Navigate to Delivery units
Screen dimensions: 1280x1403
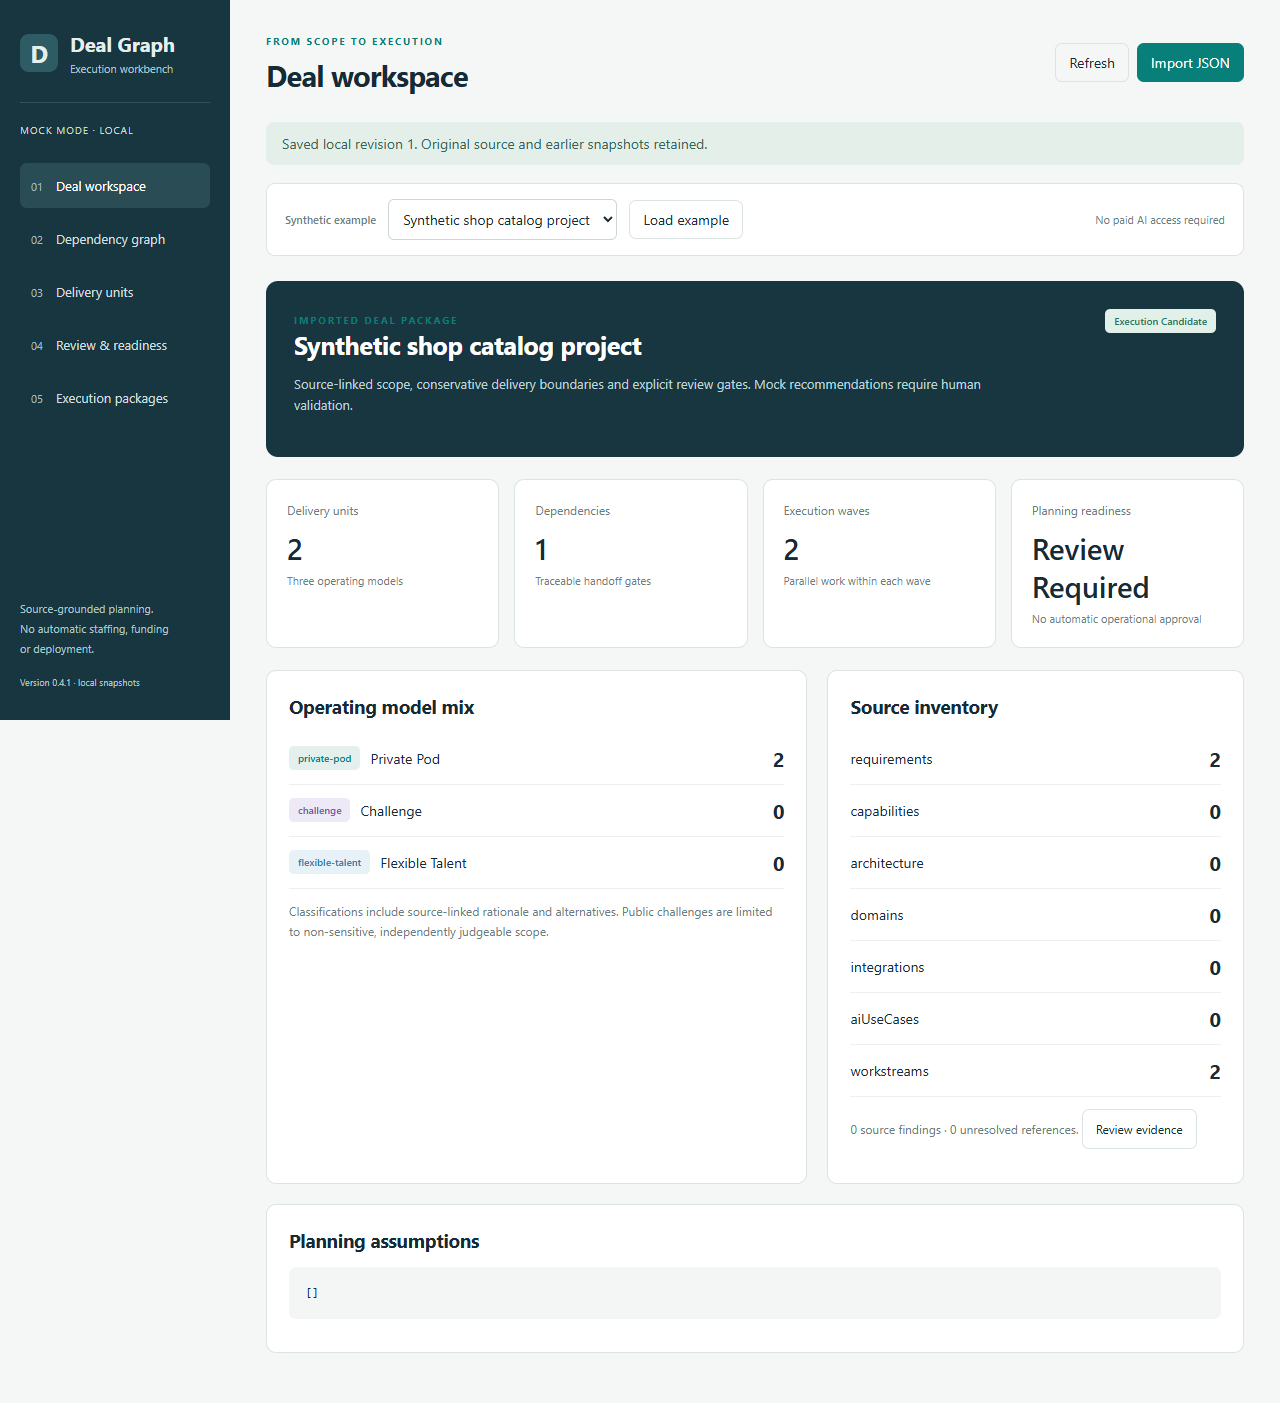(x=115, y=292)
